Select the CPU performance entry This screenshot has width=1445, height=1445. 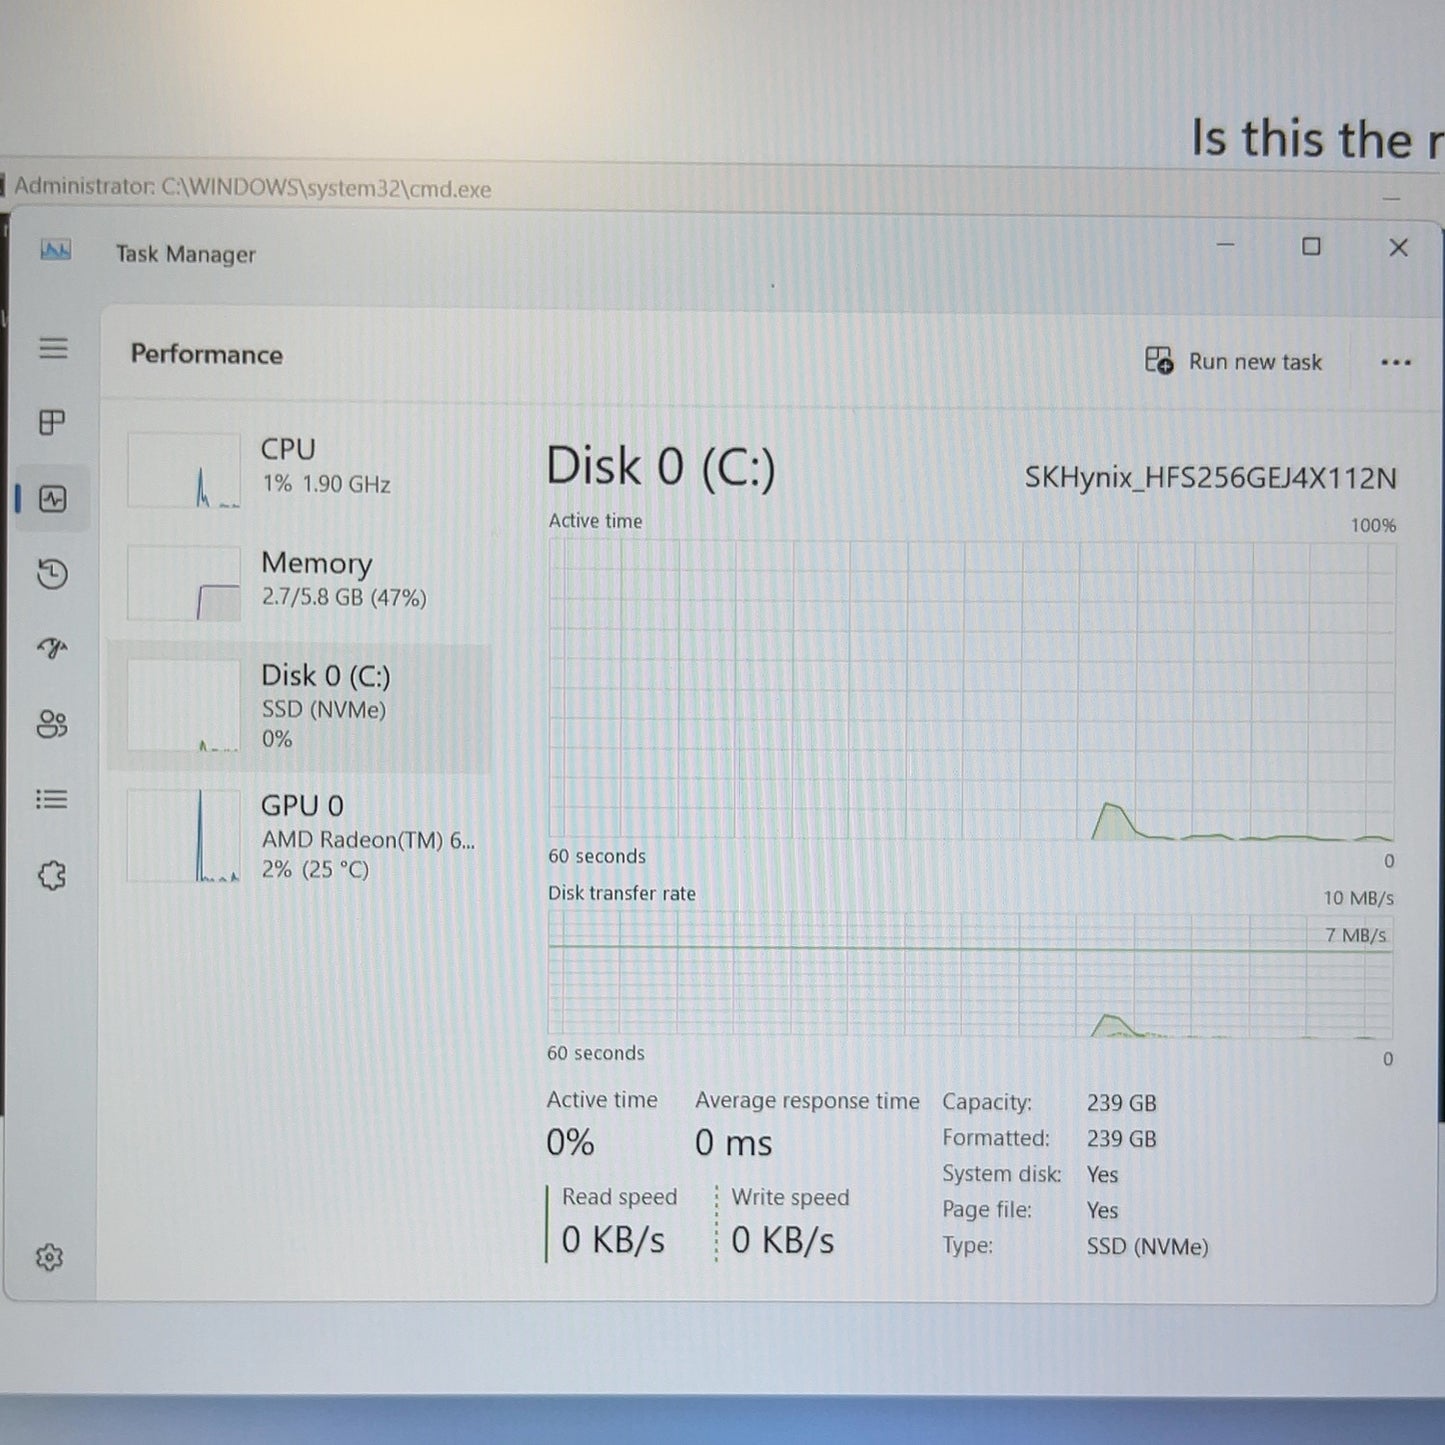coord(299,469)
